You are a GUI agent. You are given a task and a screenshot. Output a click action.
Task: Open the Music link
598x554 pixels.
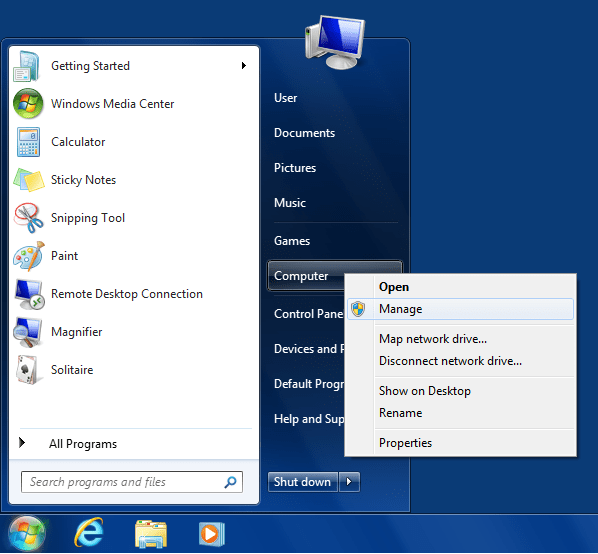(290, 203)
